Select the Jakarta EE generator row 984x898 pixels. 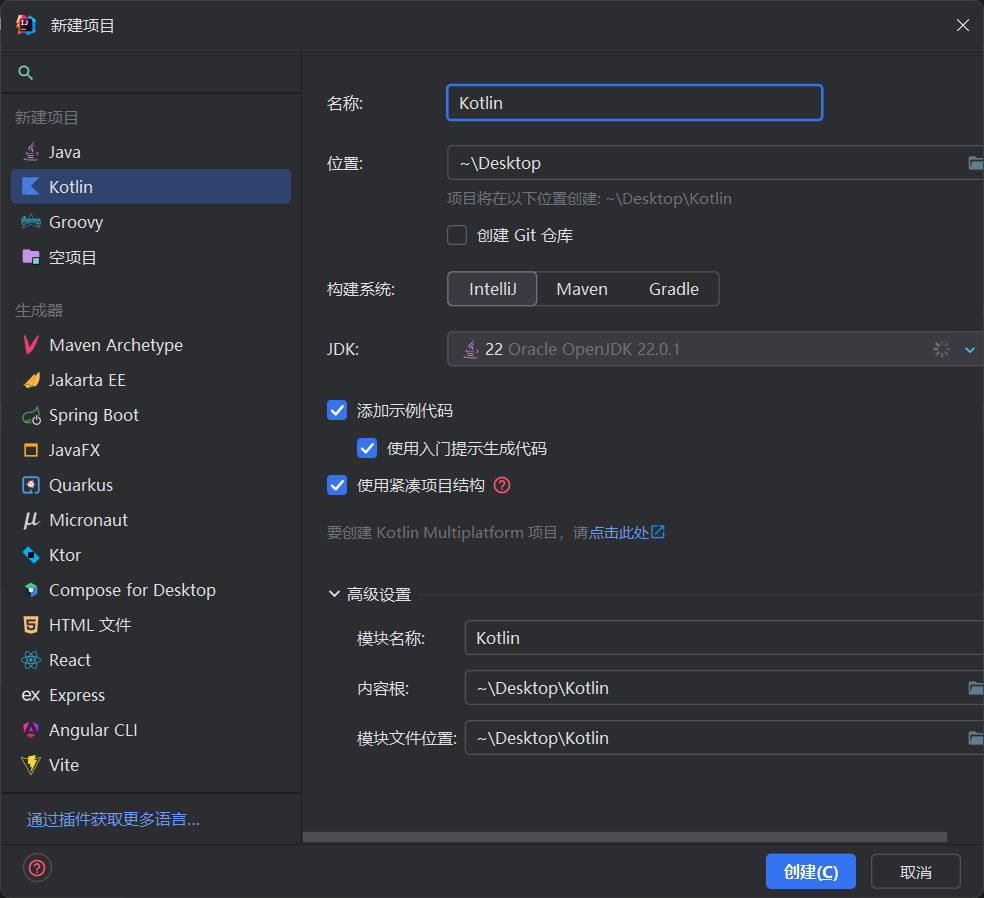151,380
